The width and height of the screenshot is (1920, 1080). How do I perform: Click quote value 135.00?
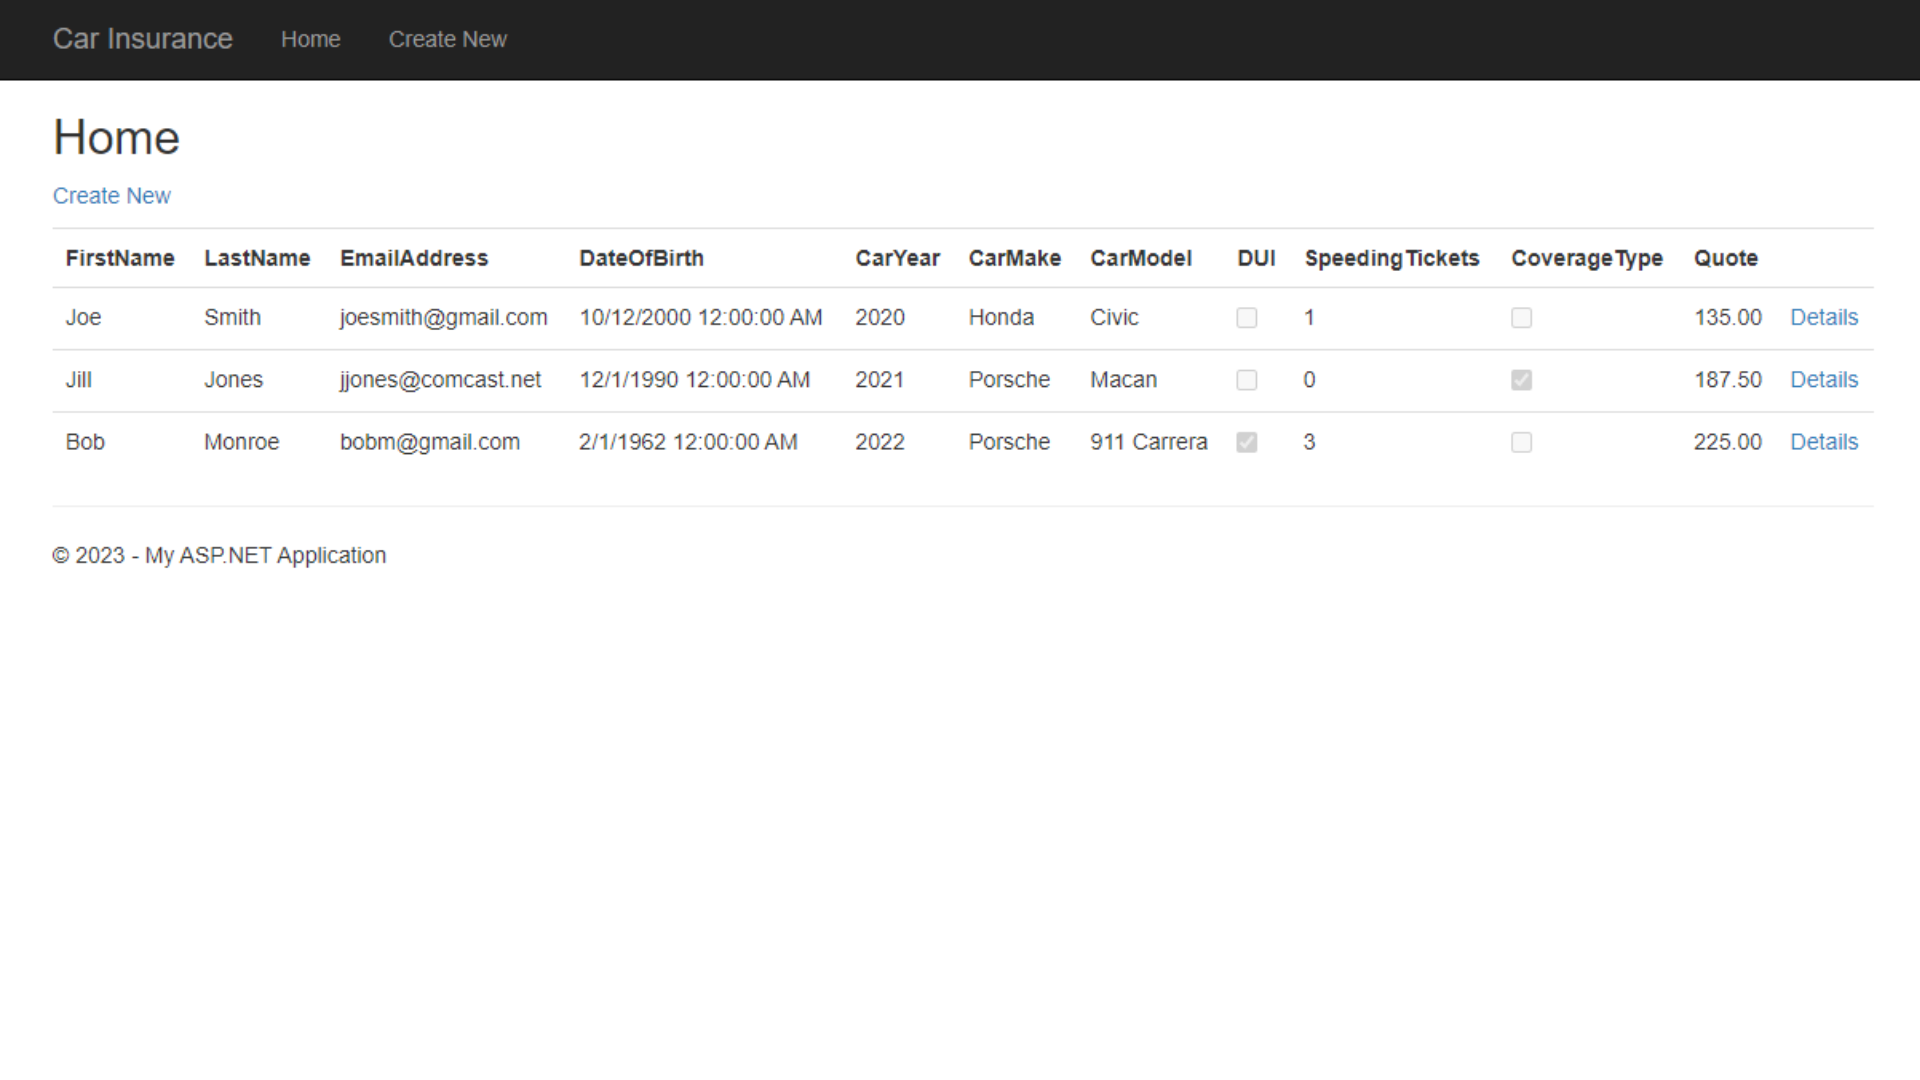1727,317
